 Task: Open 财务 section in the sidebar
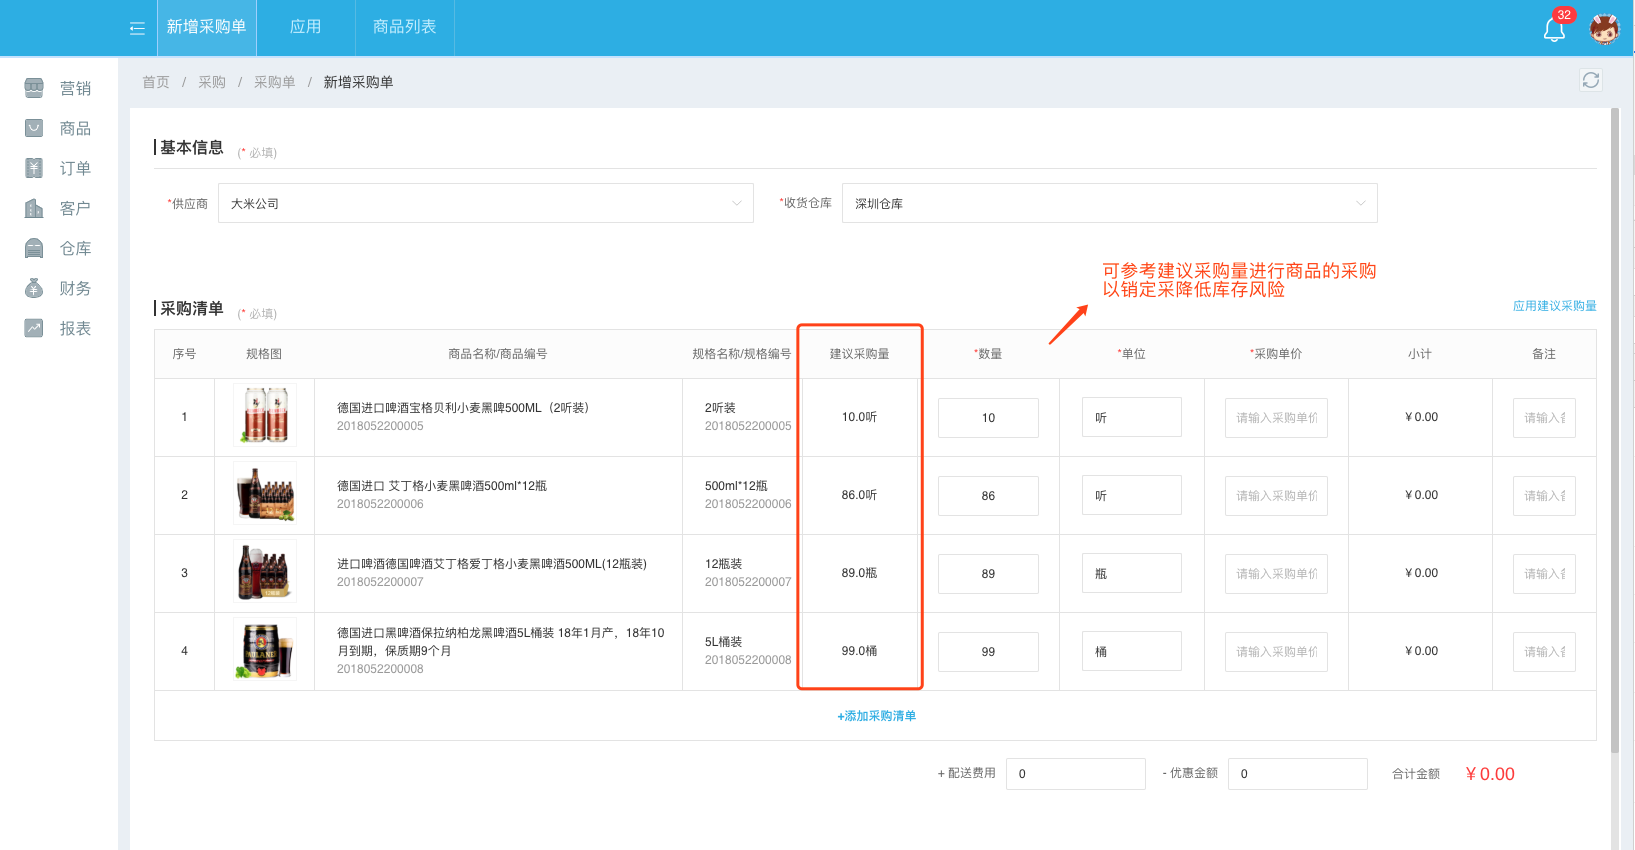pos(58,288)
